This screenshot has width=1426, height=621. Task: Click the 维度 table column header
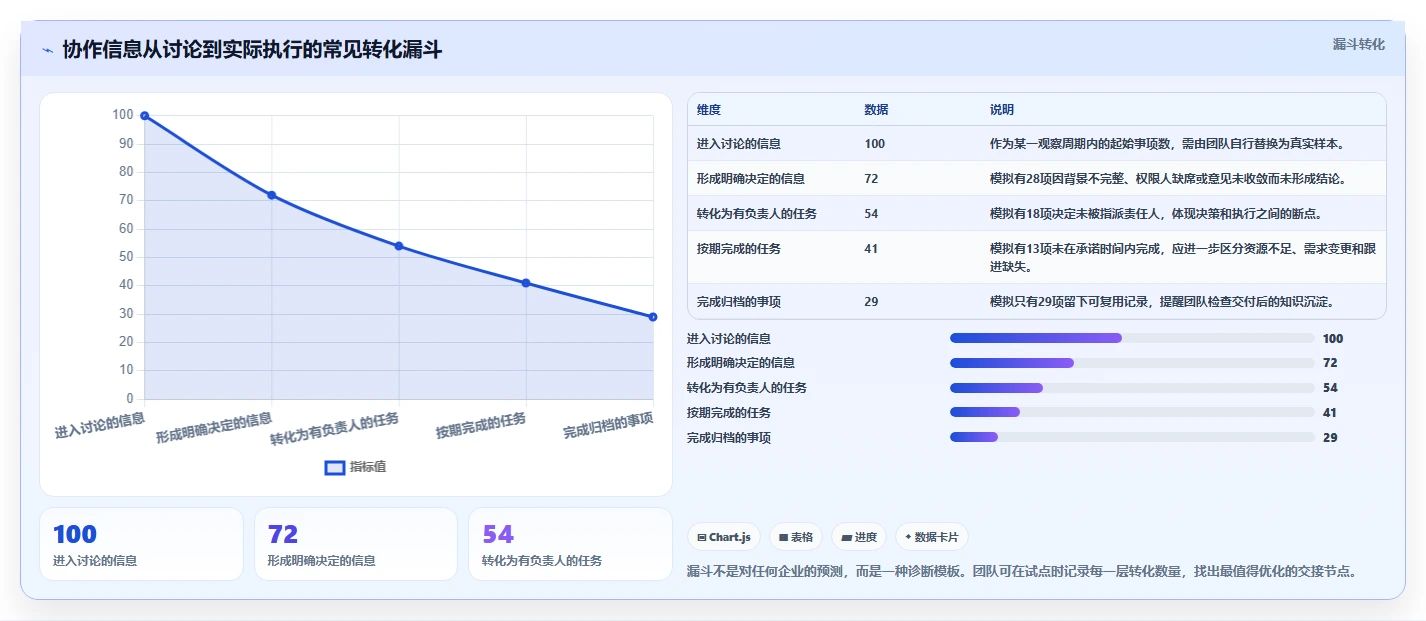(709, 110)
